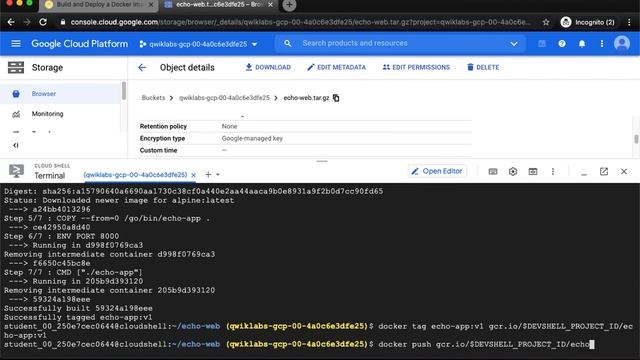
Task: Click Edit Metadata
Action: pyautogui.click(x=336, y=67)
